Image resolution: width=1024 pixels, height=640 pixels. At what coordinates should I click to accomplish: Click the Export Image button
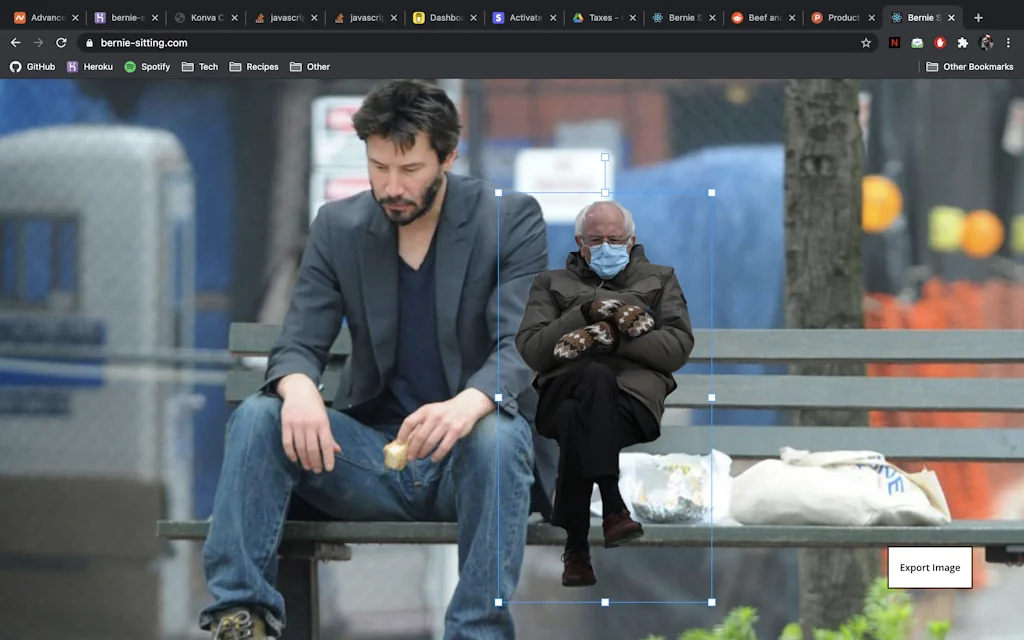[929, 567]
